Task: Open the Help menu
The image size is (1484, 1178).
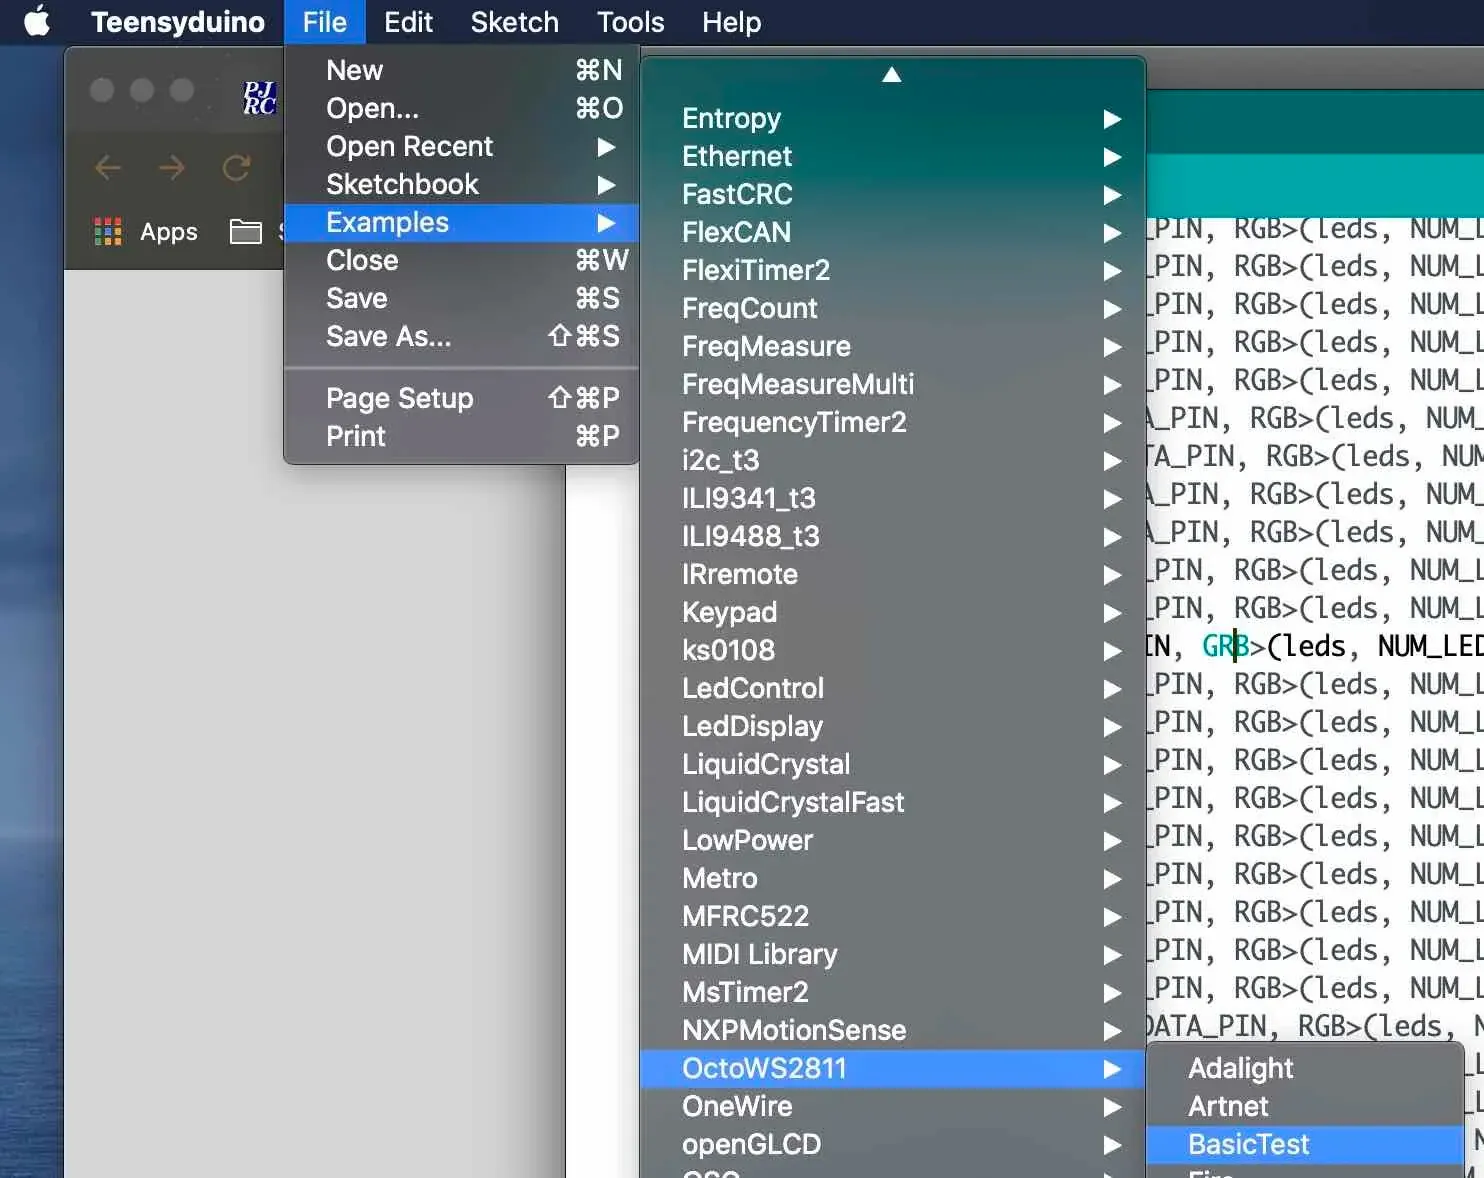Action: click(731, 21)
